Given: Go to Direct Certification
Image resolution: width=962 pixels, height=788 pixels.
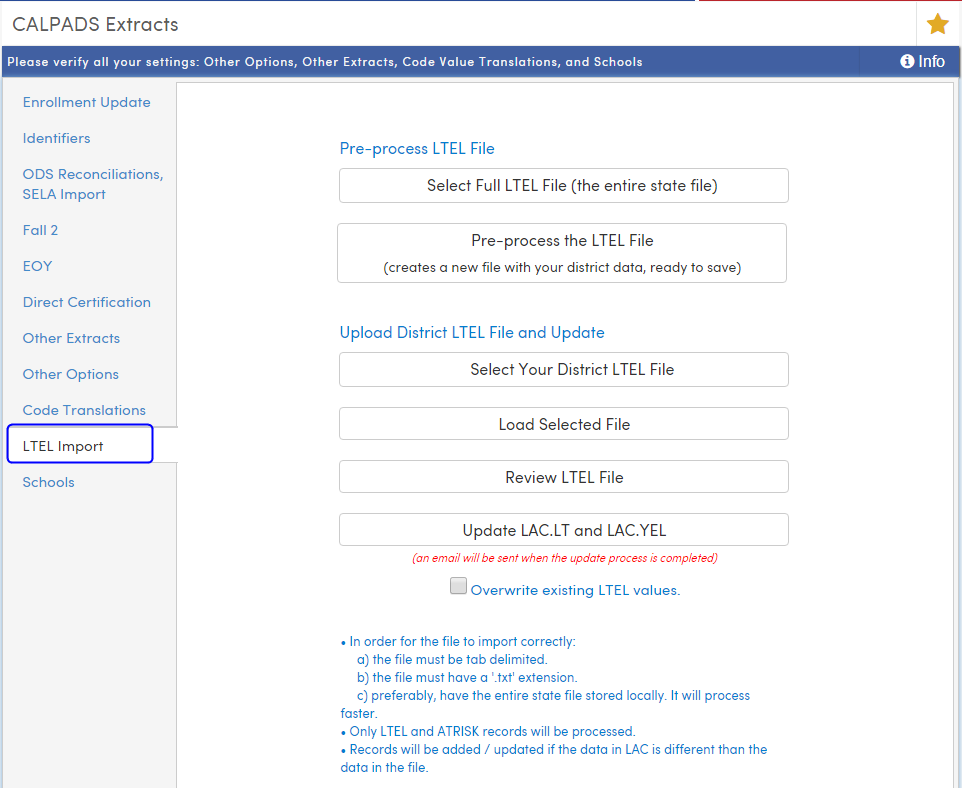Looking at the screenshot, I should click(86, 302).
